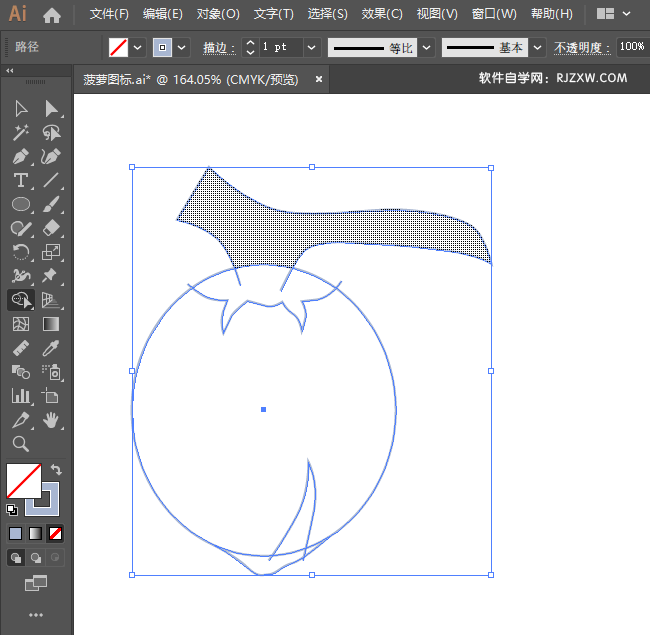Image resolution: width=650 pixels, height=635 pixels.
Task: Pick the Eyedropper tool
Action: coord(51,348)
